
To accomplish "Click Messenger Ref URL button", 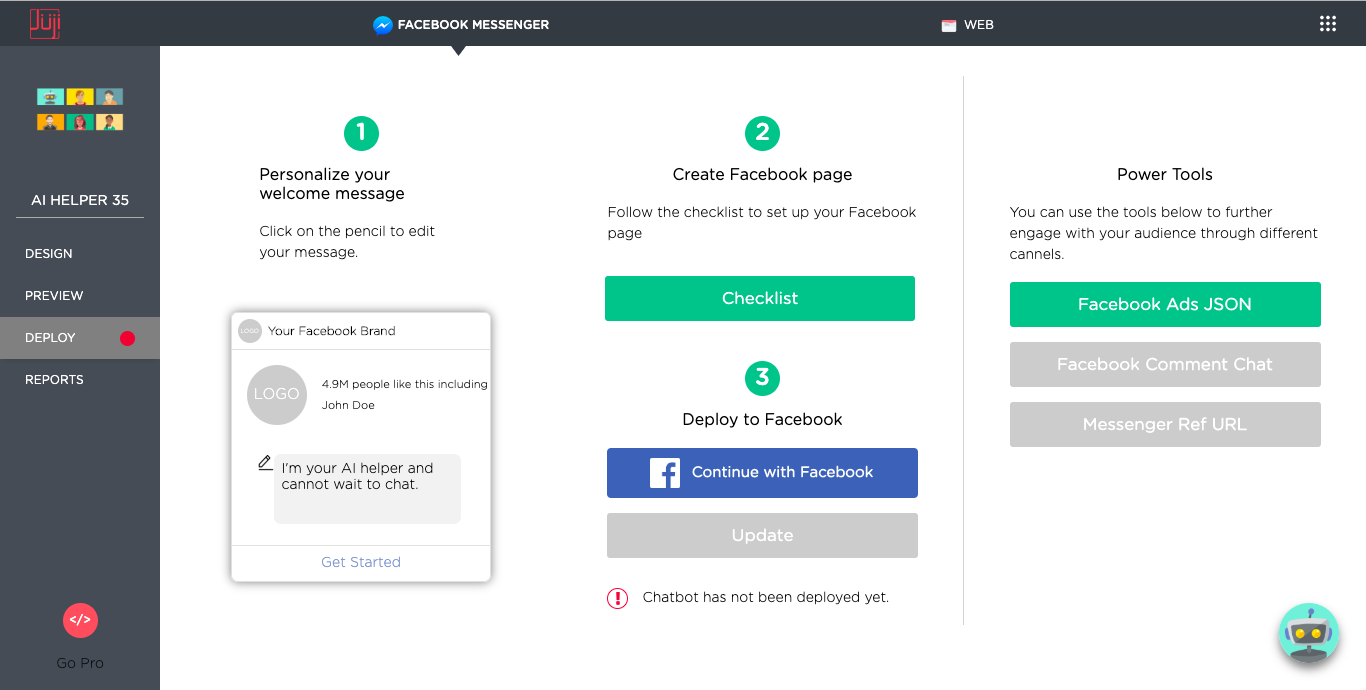I will point(1165,424).
